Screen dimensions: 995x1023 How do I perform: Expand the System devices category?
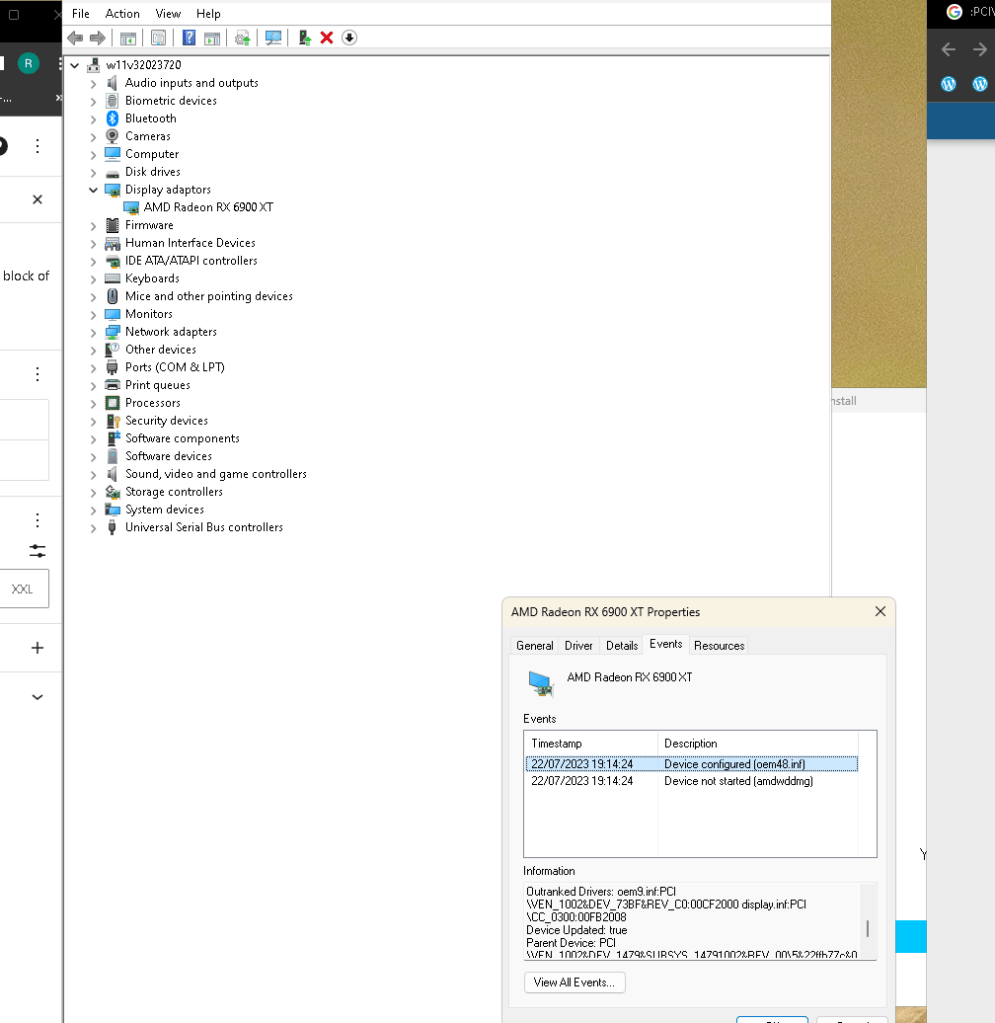click(93, 510)
